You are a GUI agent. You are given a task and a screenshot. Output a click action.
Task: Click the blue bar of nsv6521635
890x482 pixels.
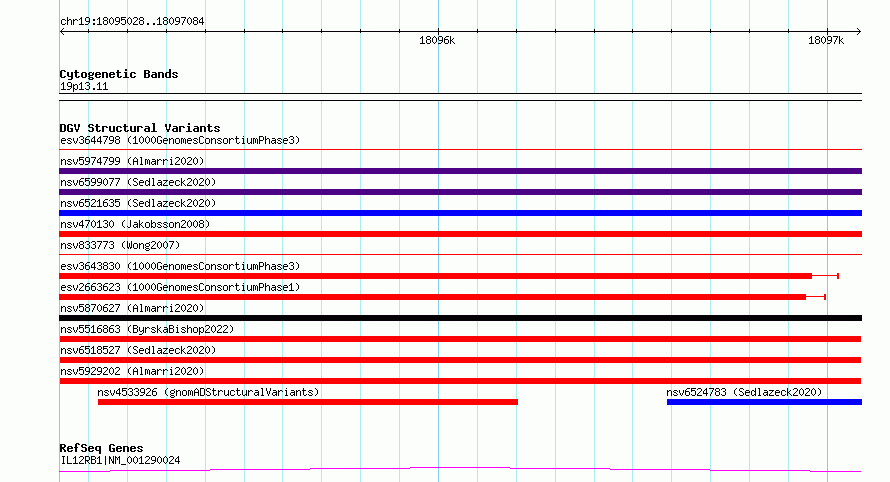(x=460, y=213)
